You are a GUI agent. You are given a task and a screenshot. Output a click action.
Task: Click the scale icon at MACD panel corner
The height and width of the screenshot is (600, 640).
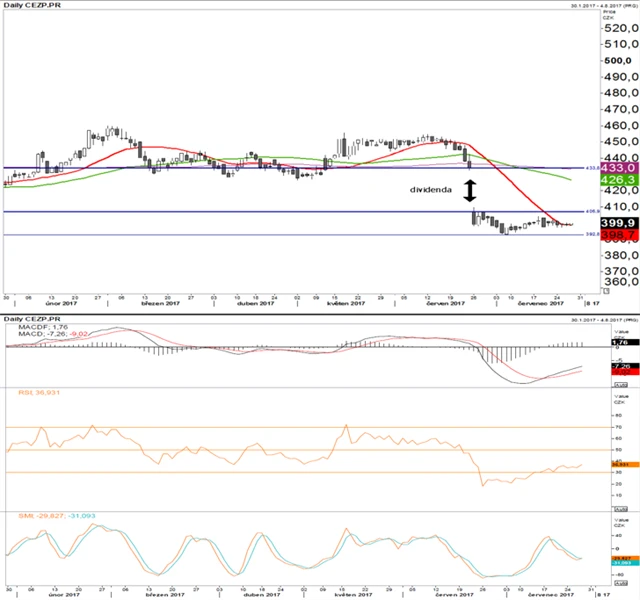pyautogui.click(x=621, y=384)
